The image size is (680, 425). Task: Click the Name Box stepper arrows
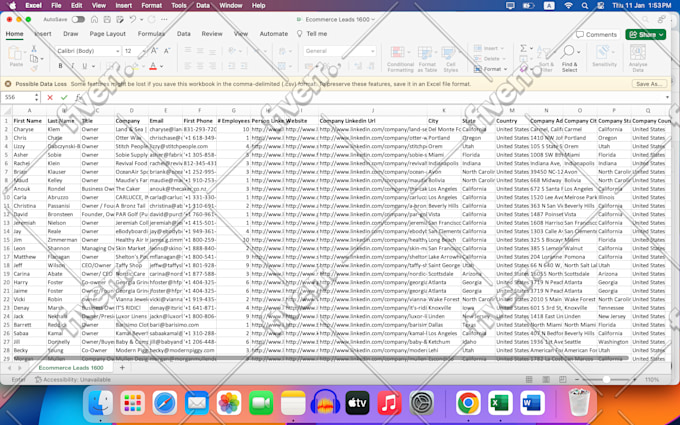[x=36, y=98]
